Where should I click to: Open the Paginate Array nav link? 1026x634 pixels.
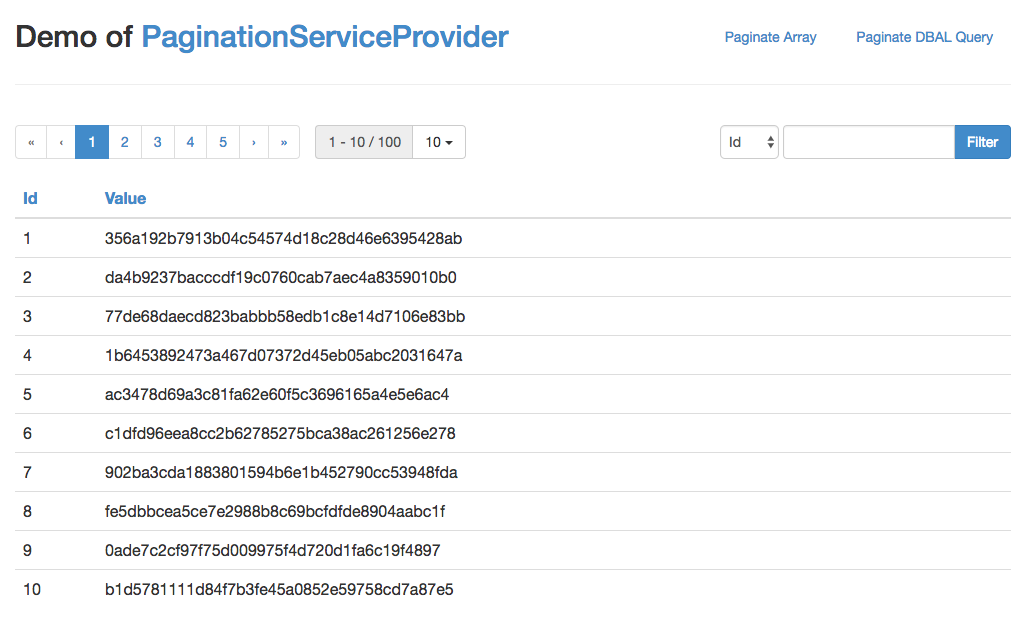pyautogui.click(x=770, y=37)
